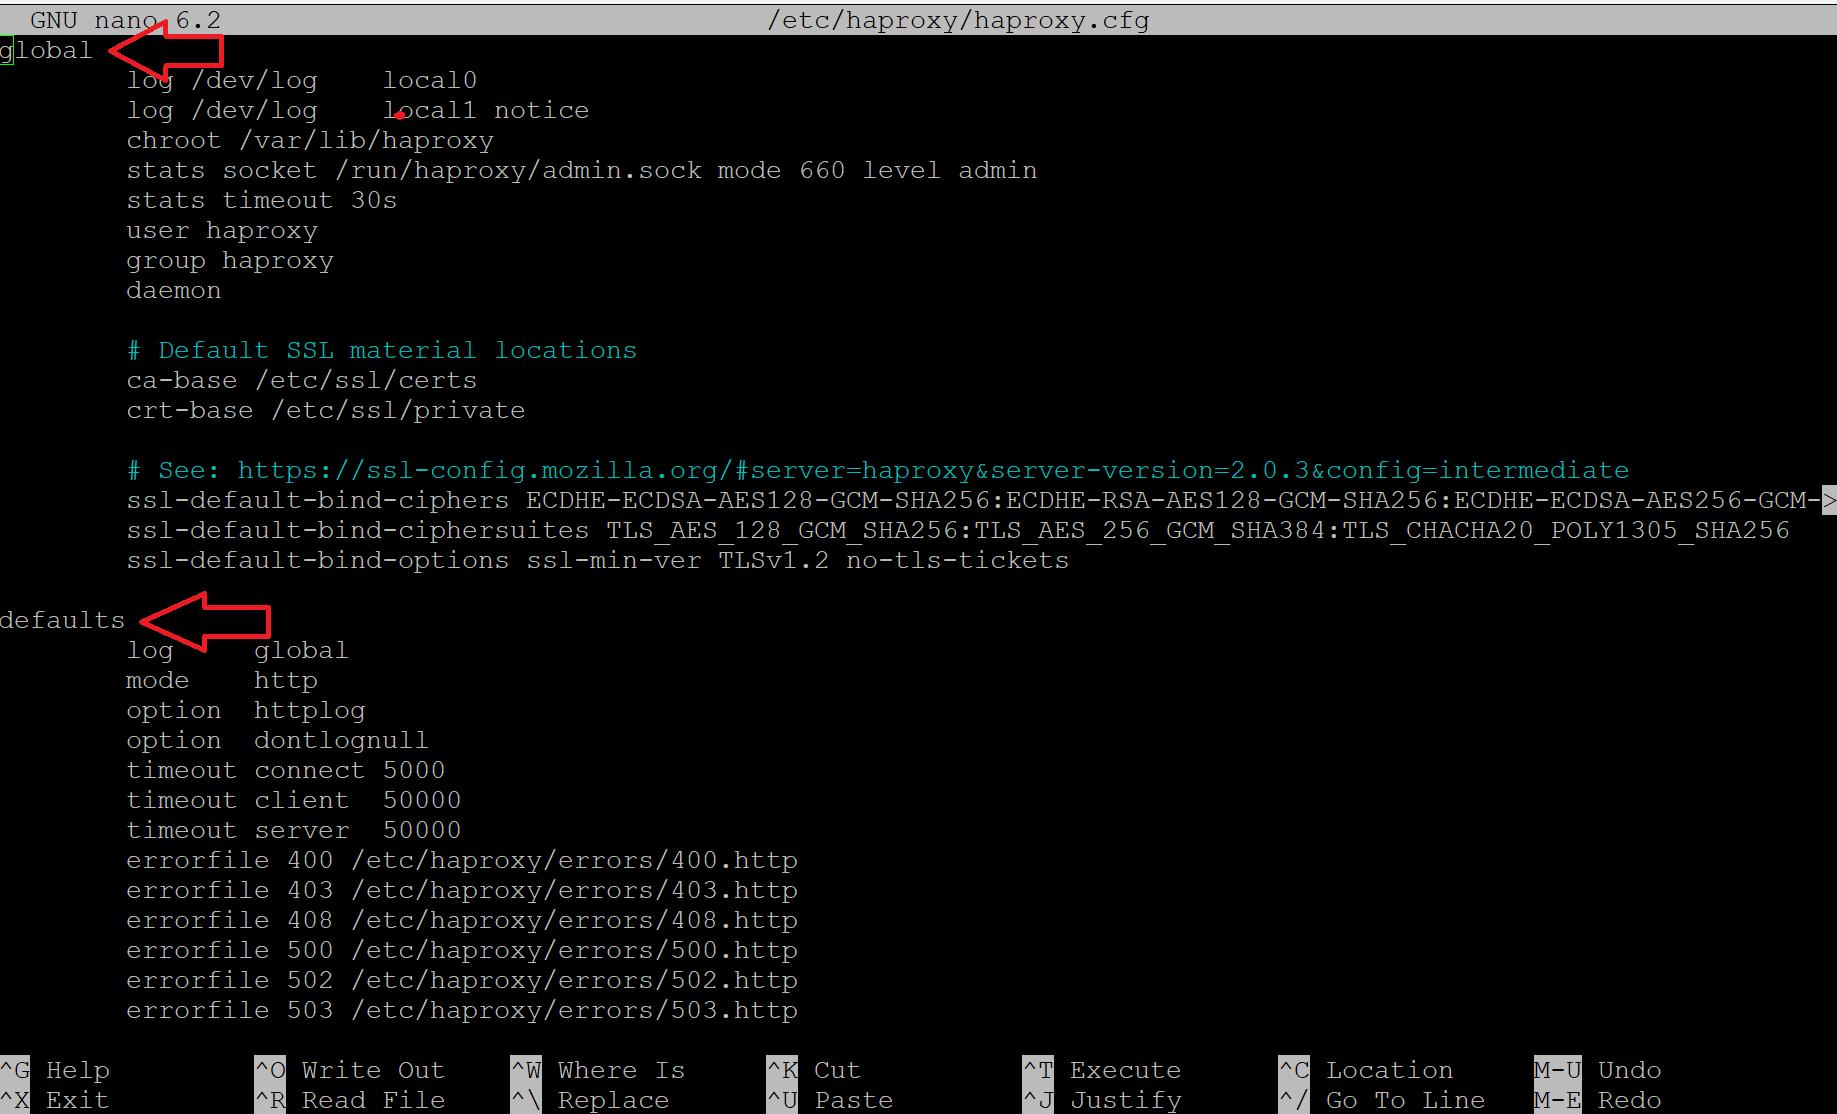Select the ^R Read File shortcut

(350, 1100)
